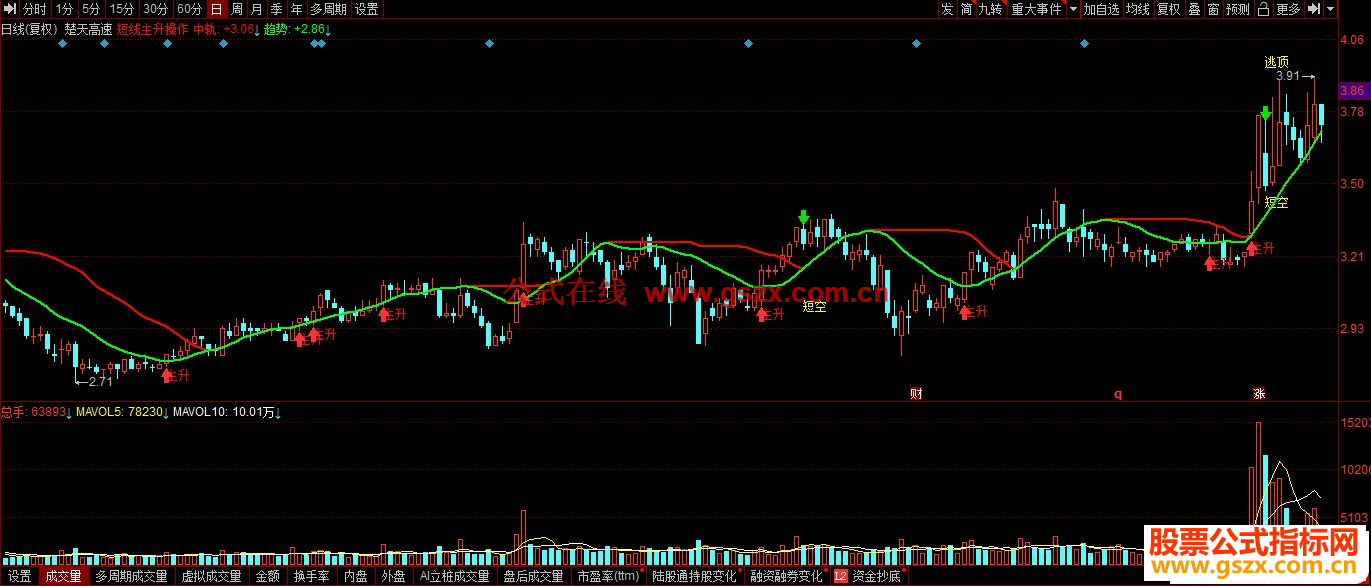1371x586 pixels.
Task: Click the 涨 event marker on the chart
Action: pos(1258,393)
